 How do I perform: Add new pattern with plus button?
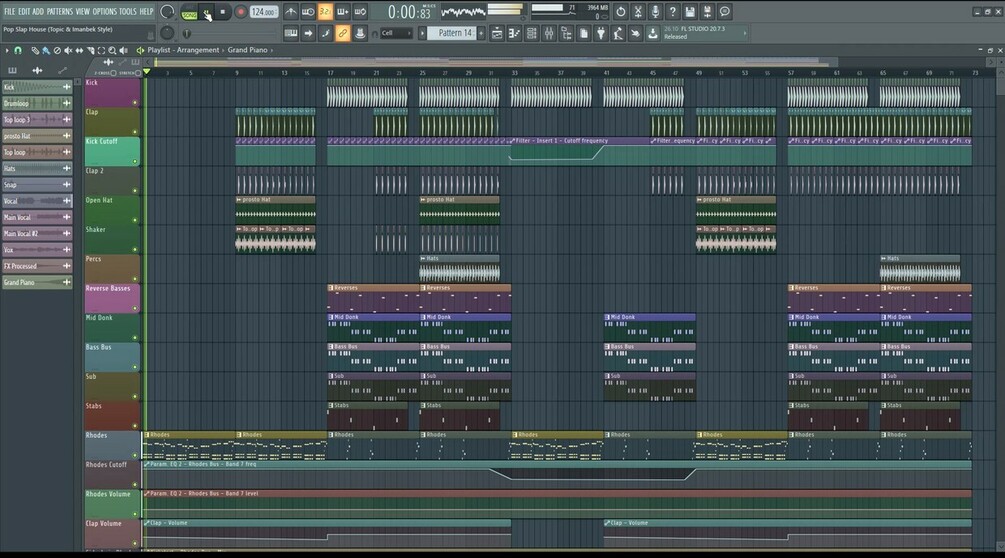pyautogui.click(x=481, y=33)
